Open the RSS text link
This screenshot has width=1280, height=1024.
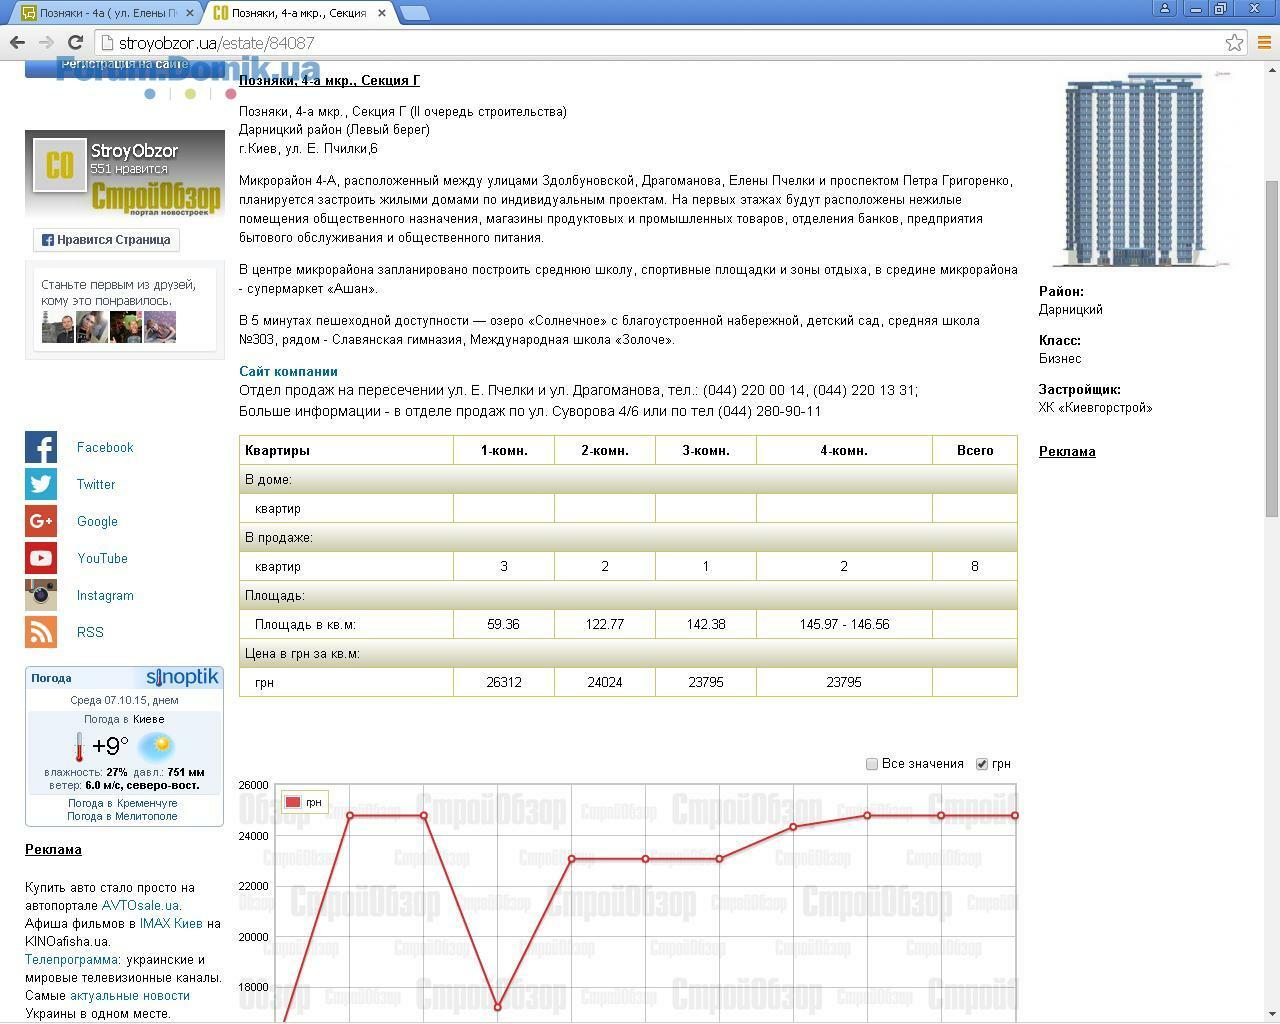pos(90,633)
